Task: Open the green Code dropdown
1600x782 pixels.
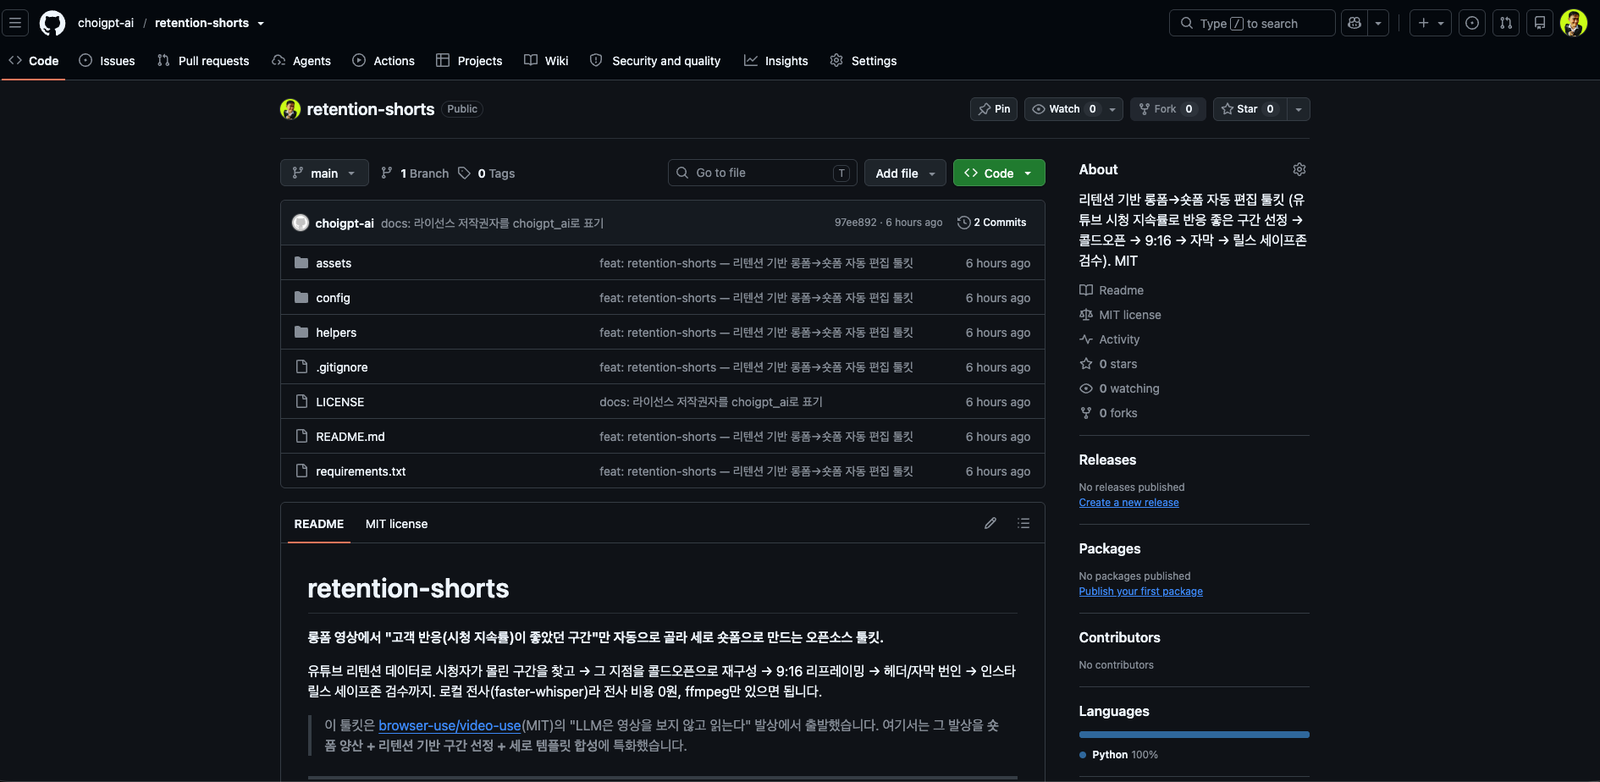Action: point(999,173)
